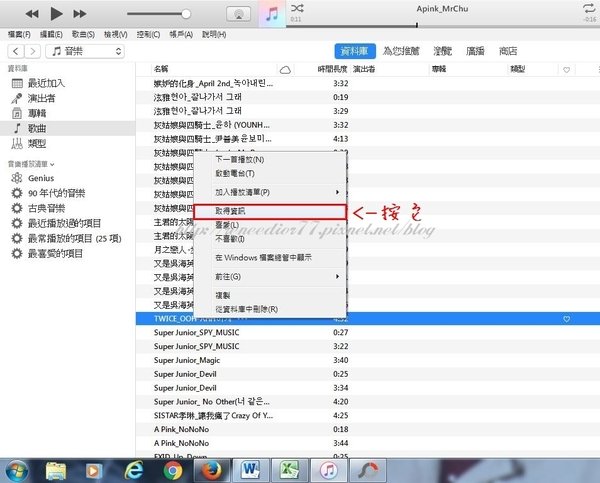Image resolution: width=600 pixels, height=483 pixels.
Task: Click the forward navigation arrow
Action: (x=33, y=51)
